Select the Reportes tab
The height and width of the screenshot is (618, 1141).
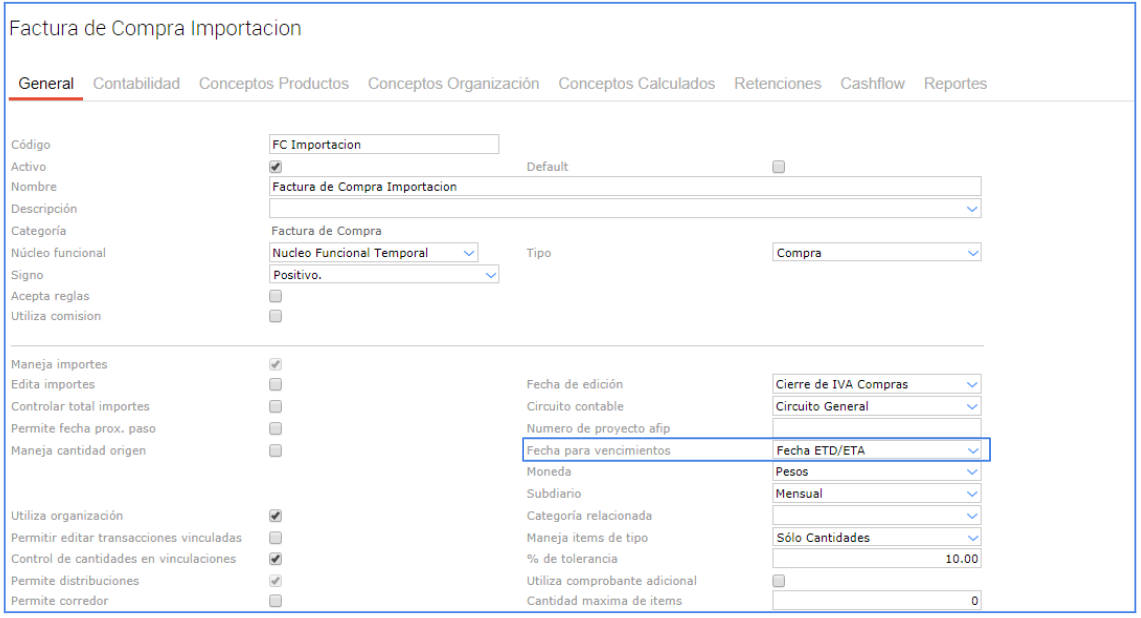(x=955, y=84)
